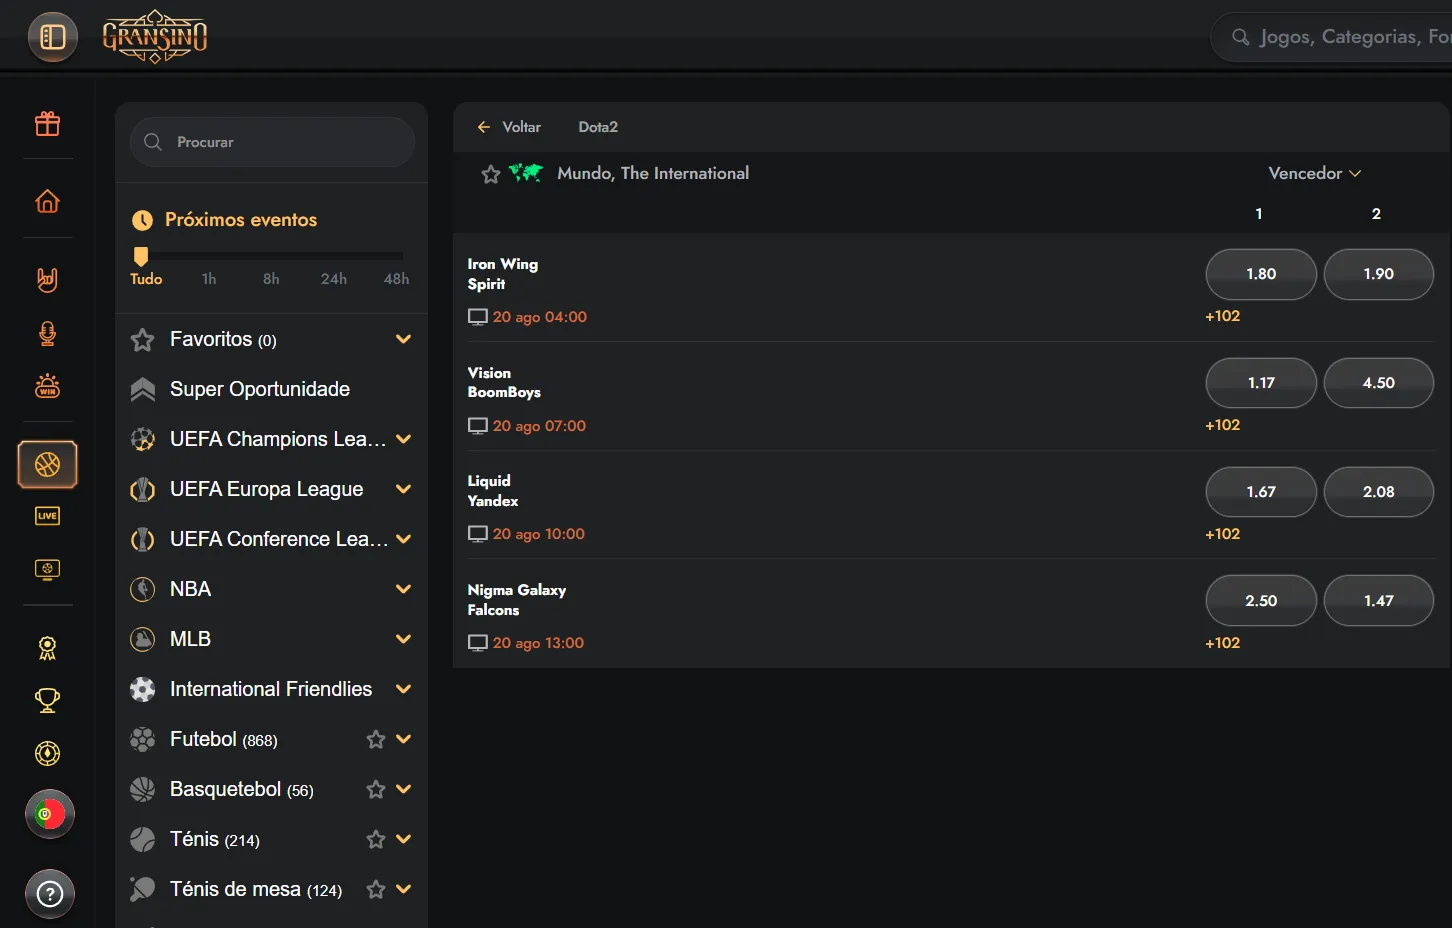Expand NBA chevron
Image resolution: width=1452 pixels, height=928 pixels.
(x=404, y=589)
